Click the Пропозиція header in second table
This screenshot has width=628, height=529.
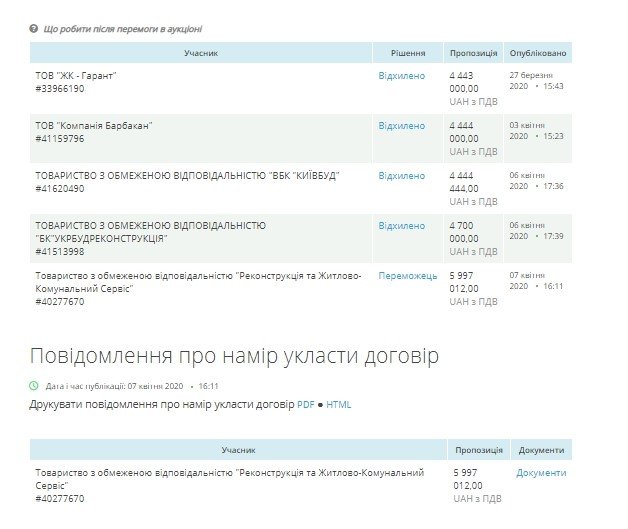pos(479,450)
